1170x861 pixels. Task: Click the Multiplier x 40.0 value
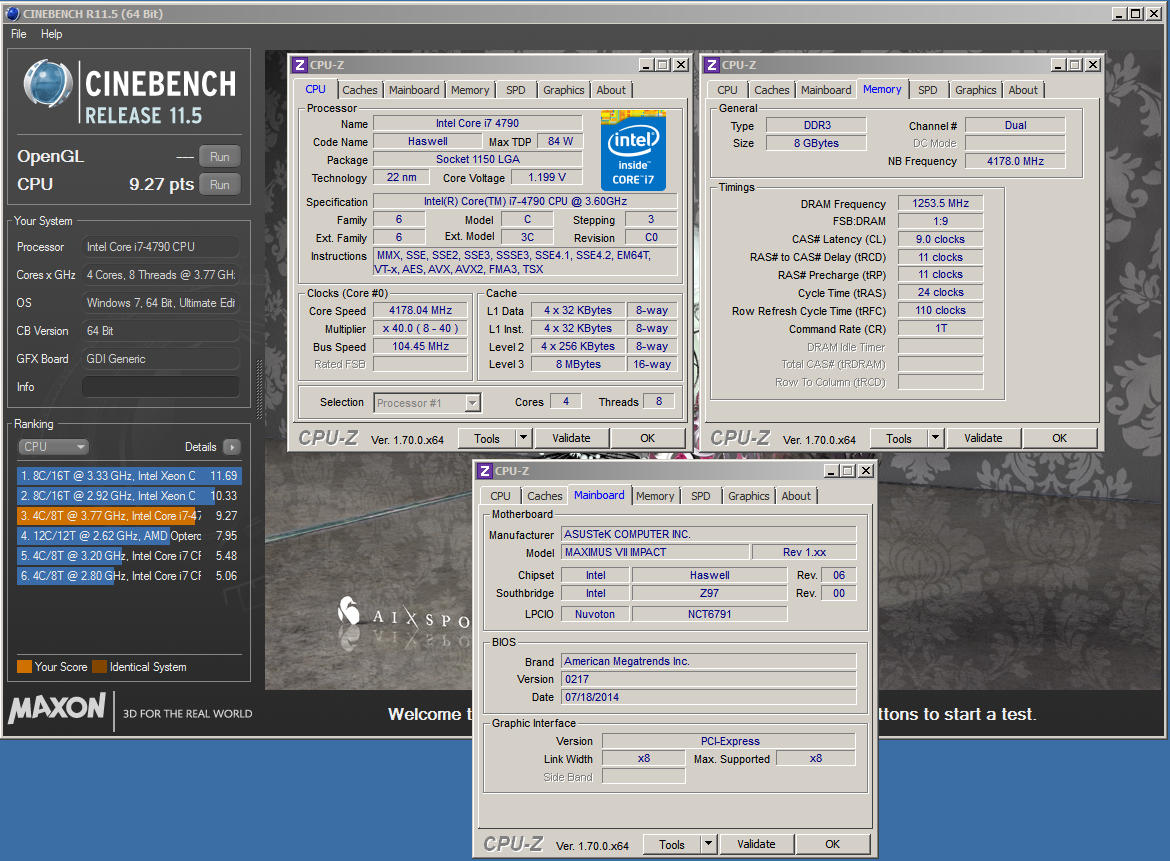tap(420, 328)
